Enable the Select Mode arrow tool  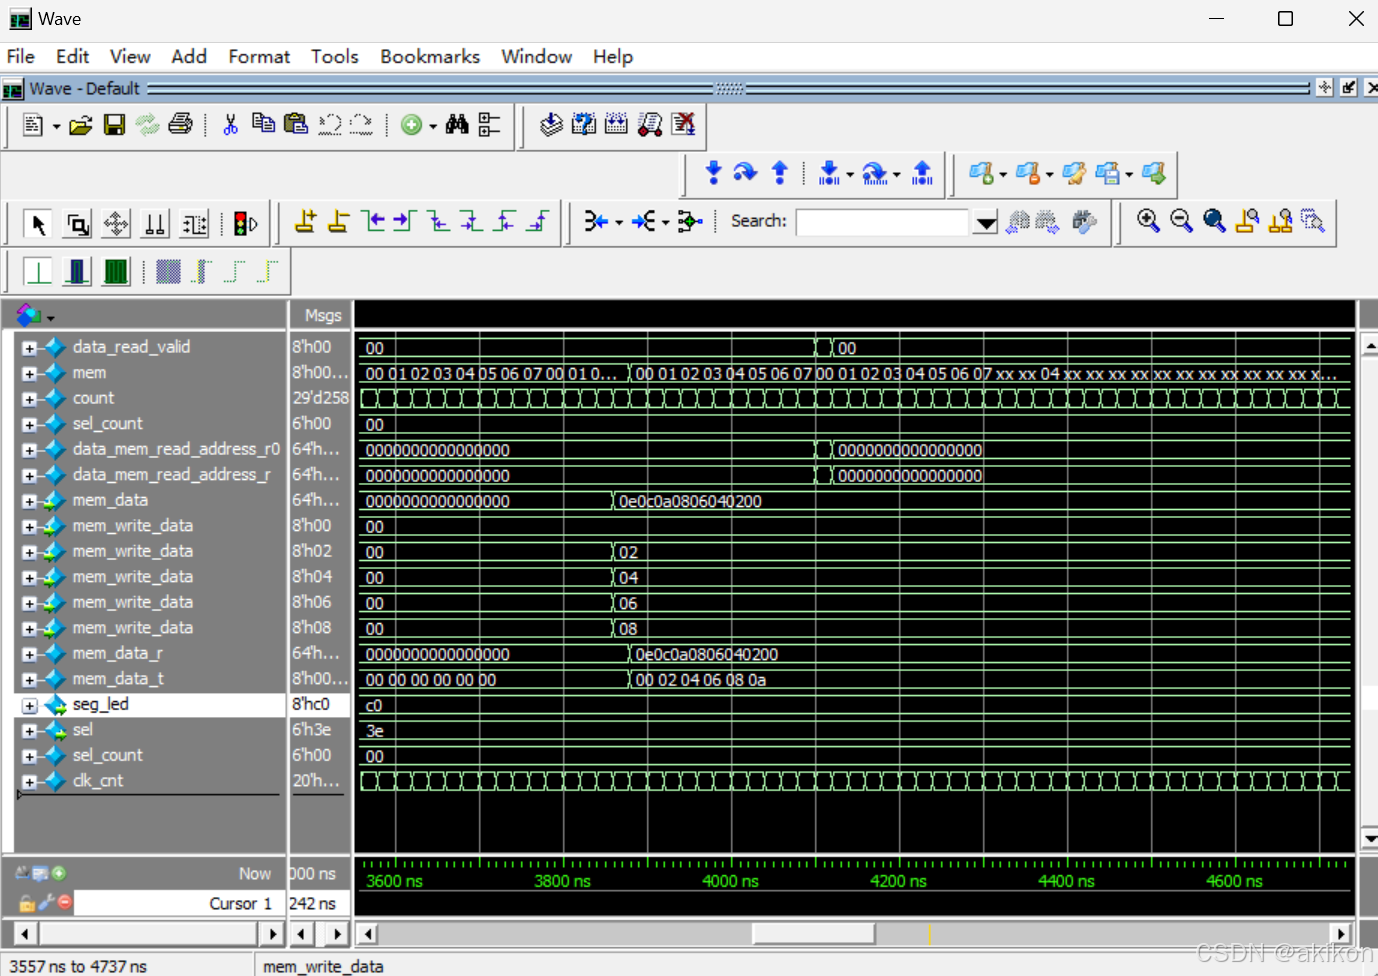(x=38, y=224)
